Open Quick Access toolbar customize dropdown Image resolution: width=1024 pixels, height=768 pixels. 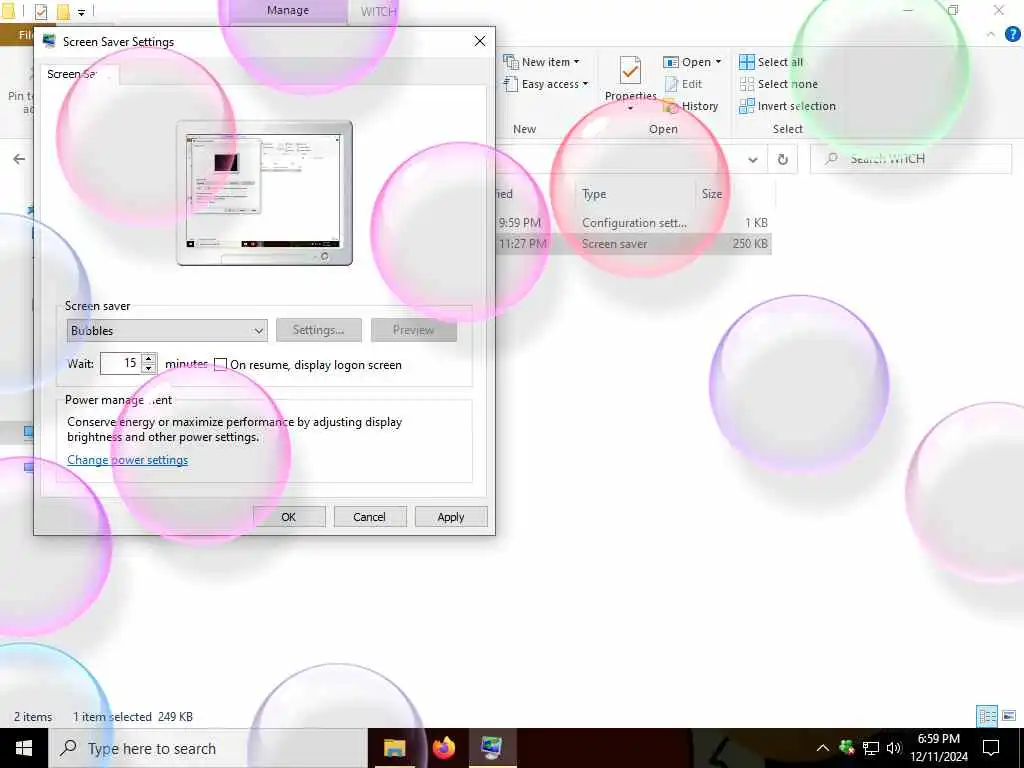[81, 11]
